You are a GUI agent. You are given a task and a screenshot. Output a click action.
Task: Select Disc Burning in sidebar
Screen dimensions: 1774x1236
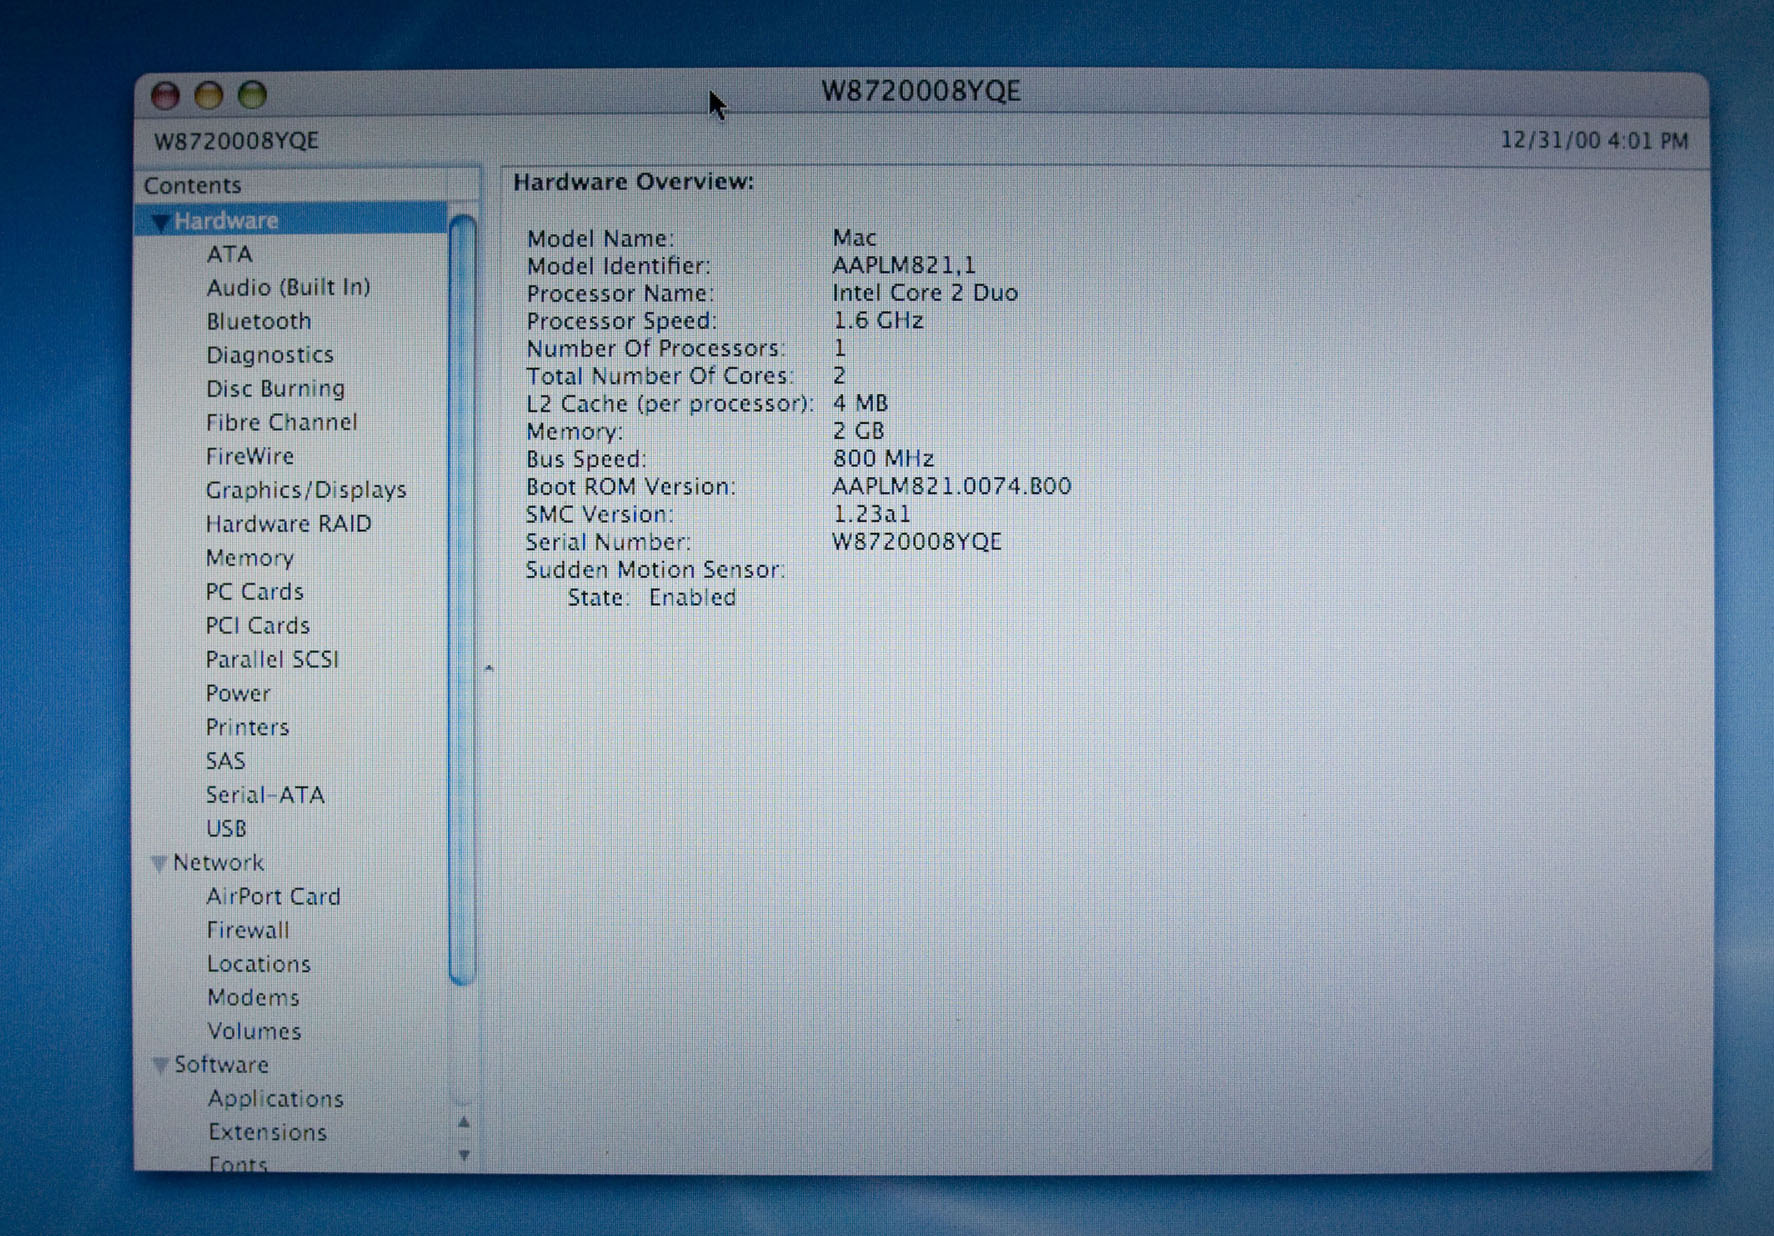[275, 389]
